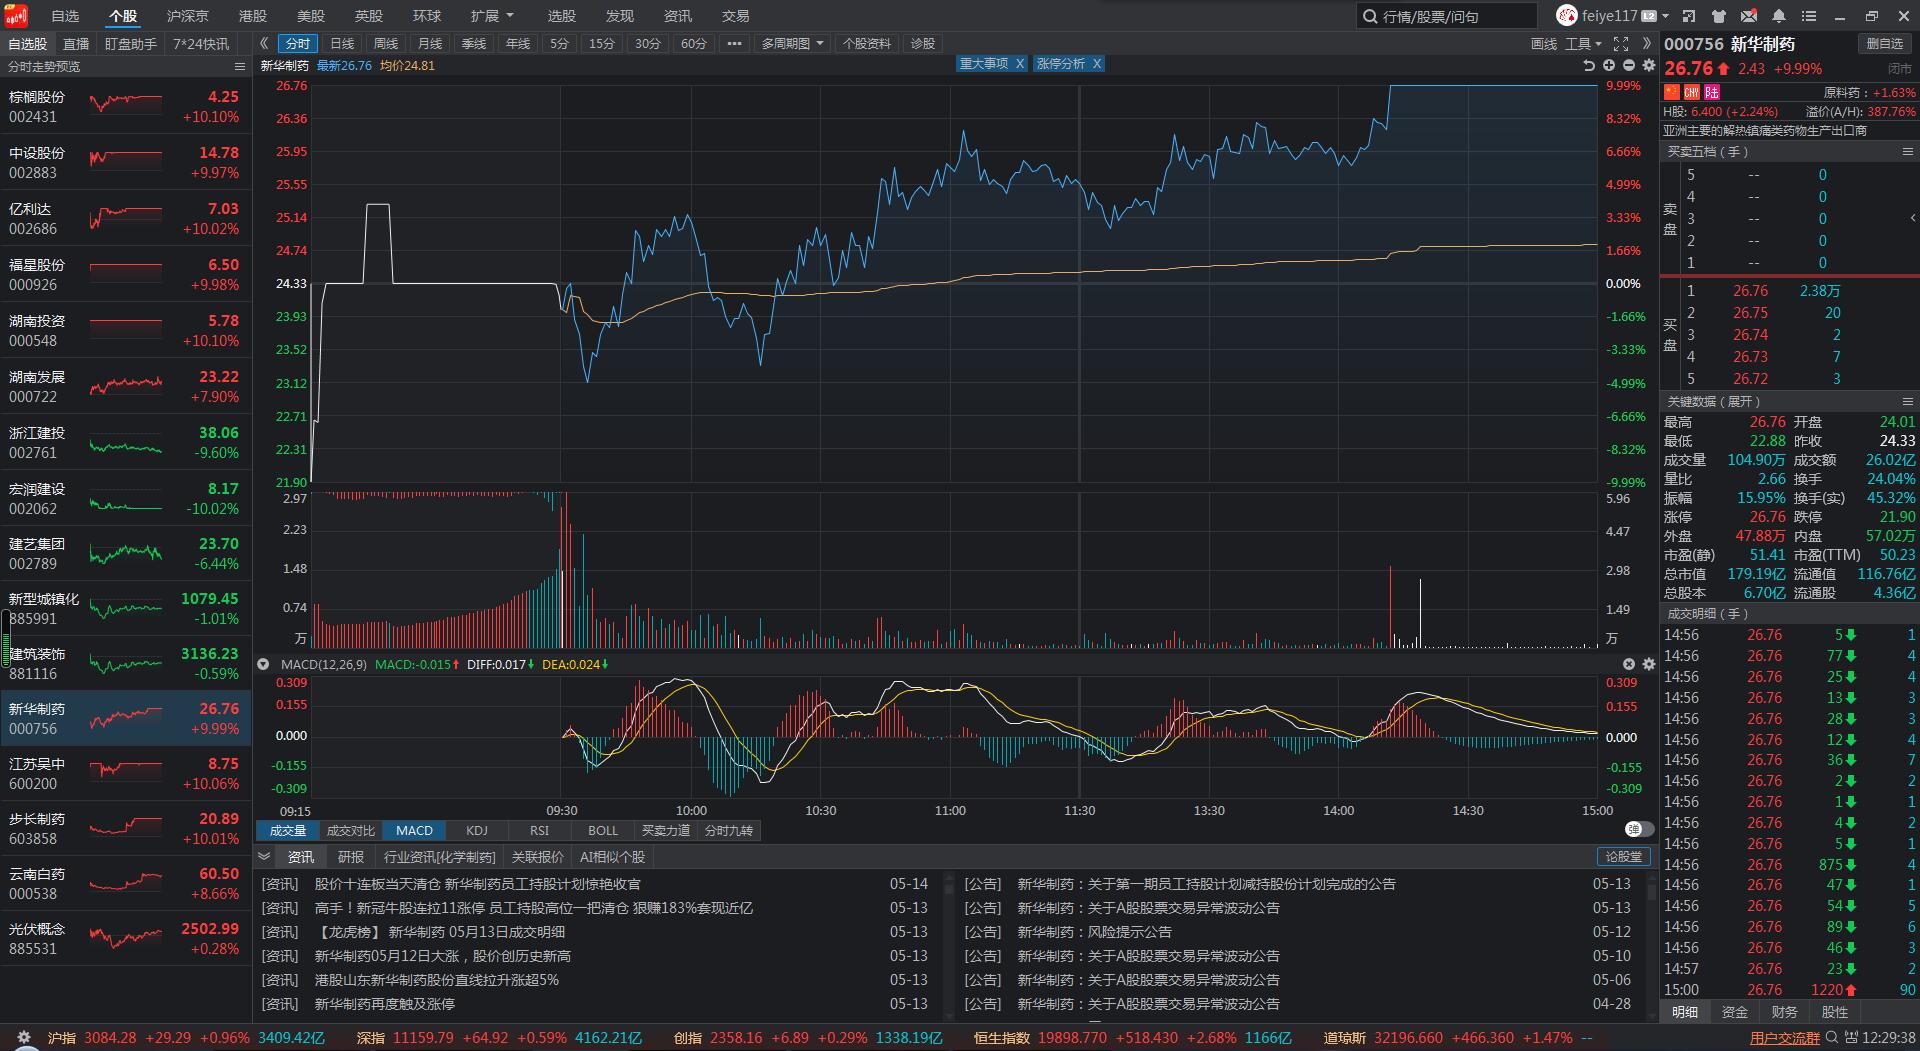Image resolution: width=1920 pixels, height=1051 pixels.
Task: Select the 60分 period tab
Action: tap(693, 43)
